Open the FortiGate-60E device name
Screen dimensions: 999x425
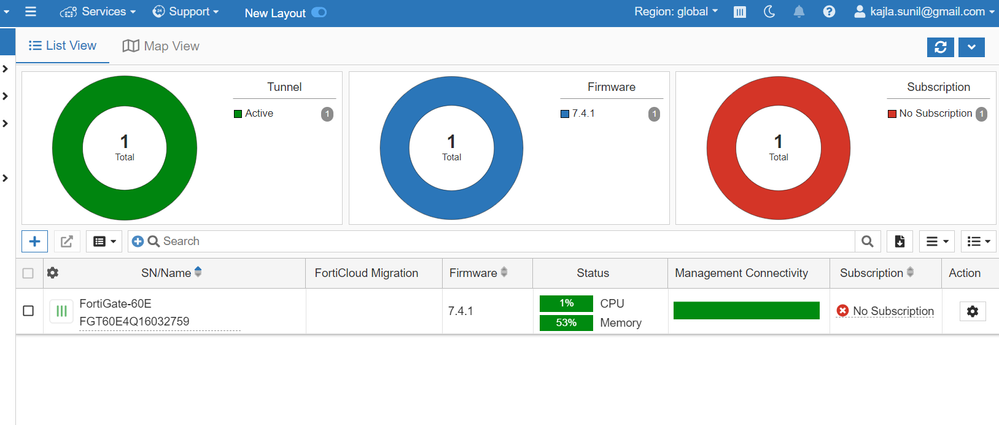point(115,303)
